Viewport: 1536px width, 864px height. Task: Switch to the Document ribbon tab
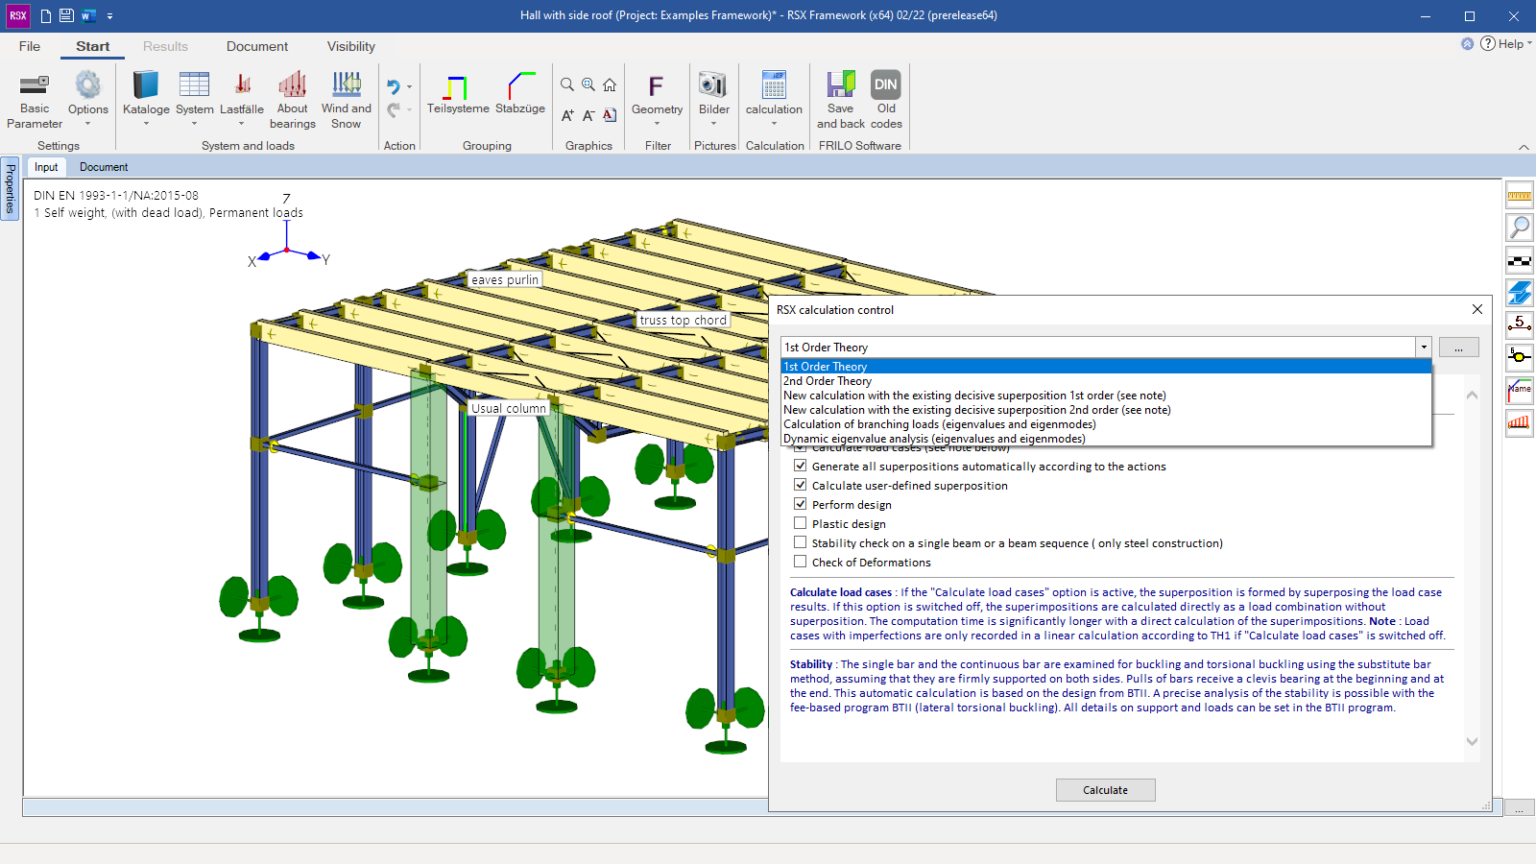tap(257, 46)
